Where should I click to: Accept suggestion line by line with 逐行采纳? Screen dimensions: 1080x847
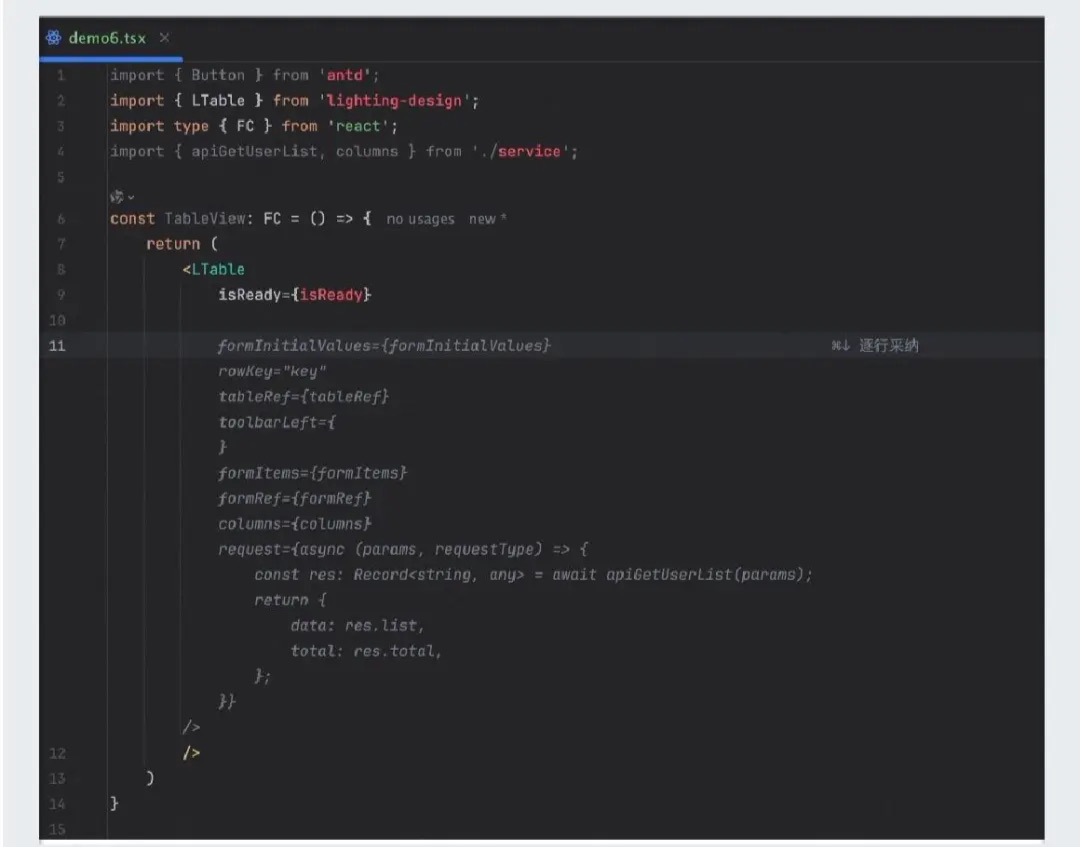875,346
